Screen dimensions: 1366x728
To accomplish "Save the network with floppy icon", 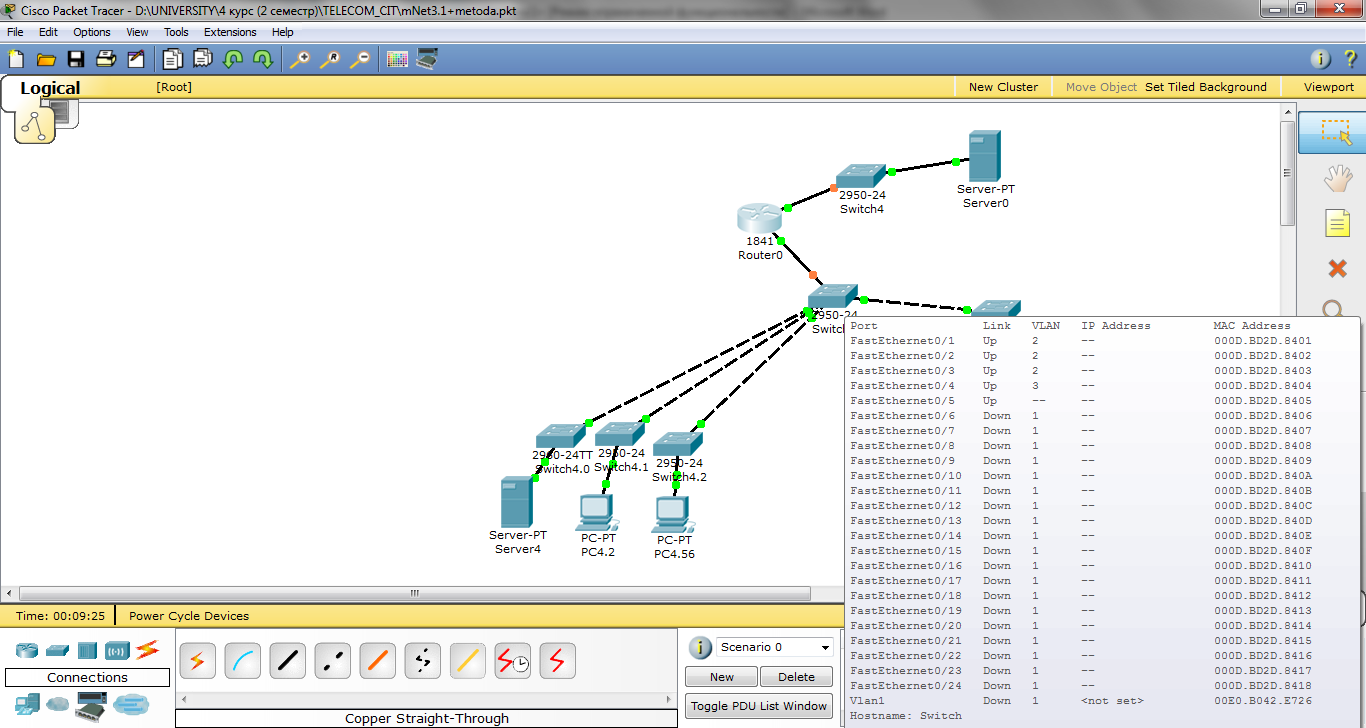I will point(75,59).
